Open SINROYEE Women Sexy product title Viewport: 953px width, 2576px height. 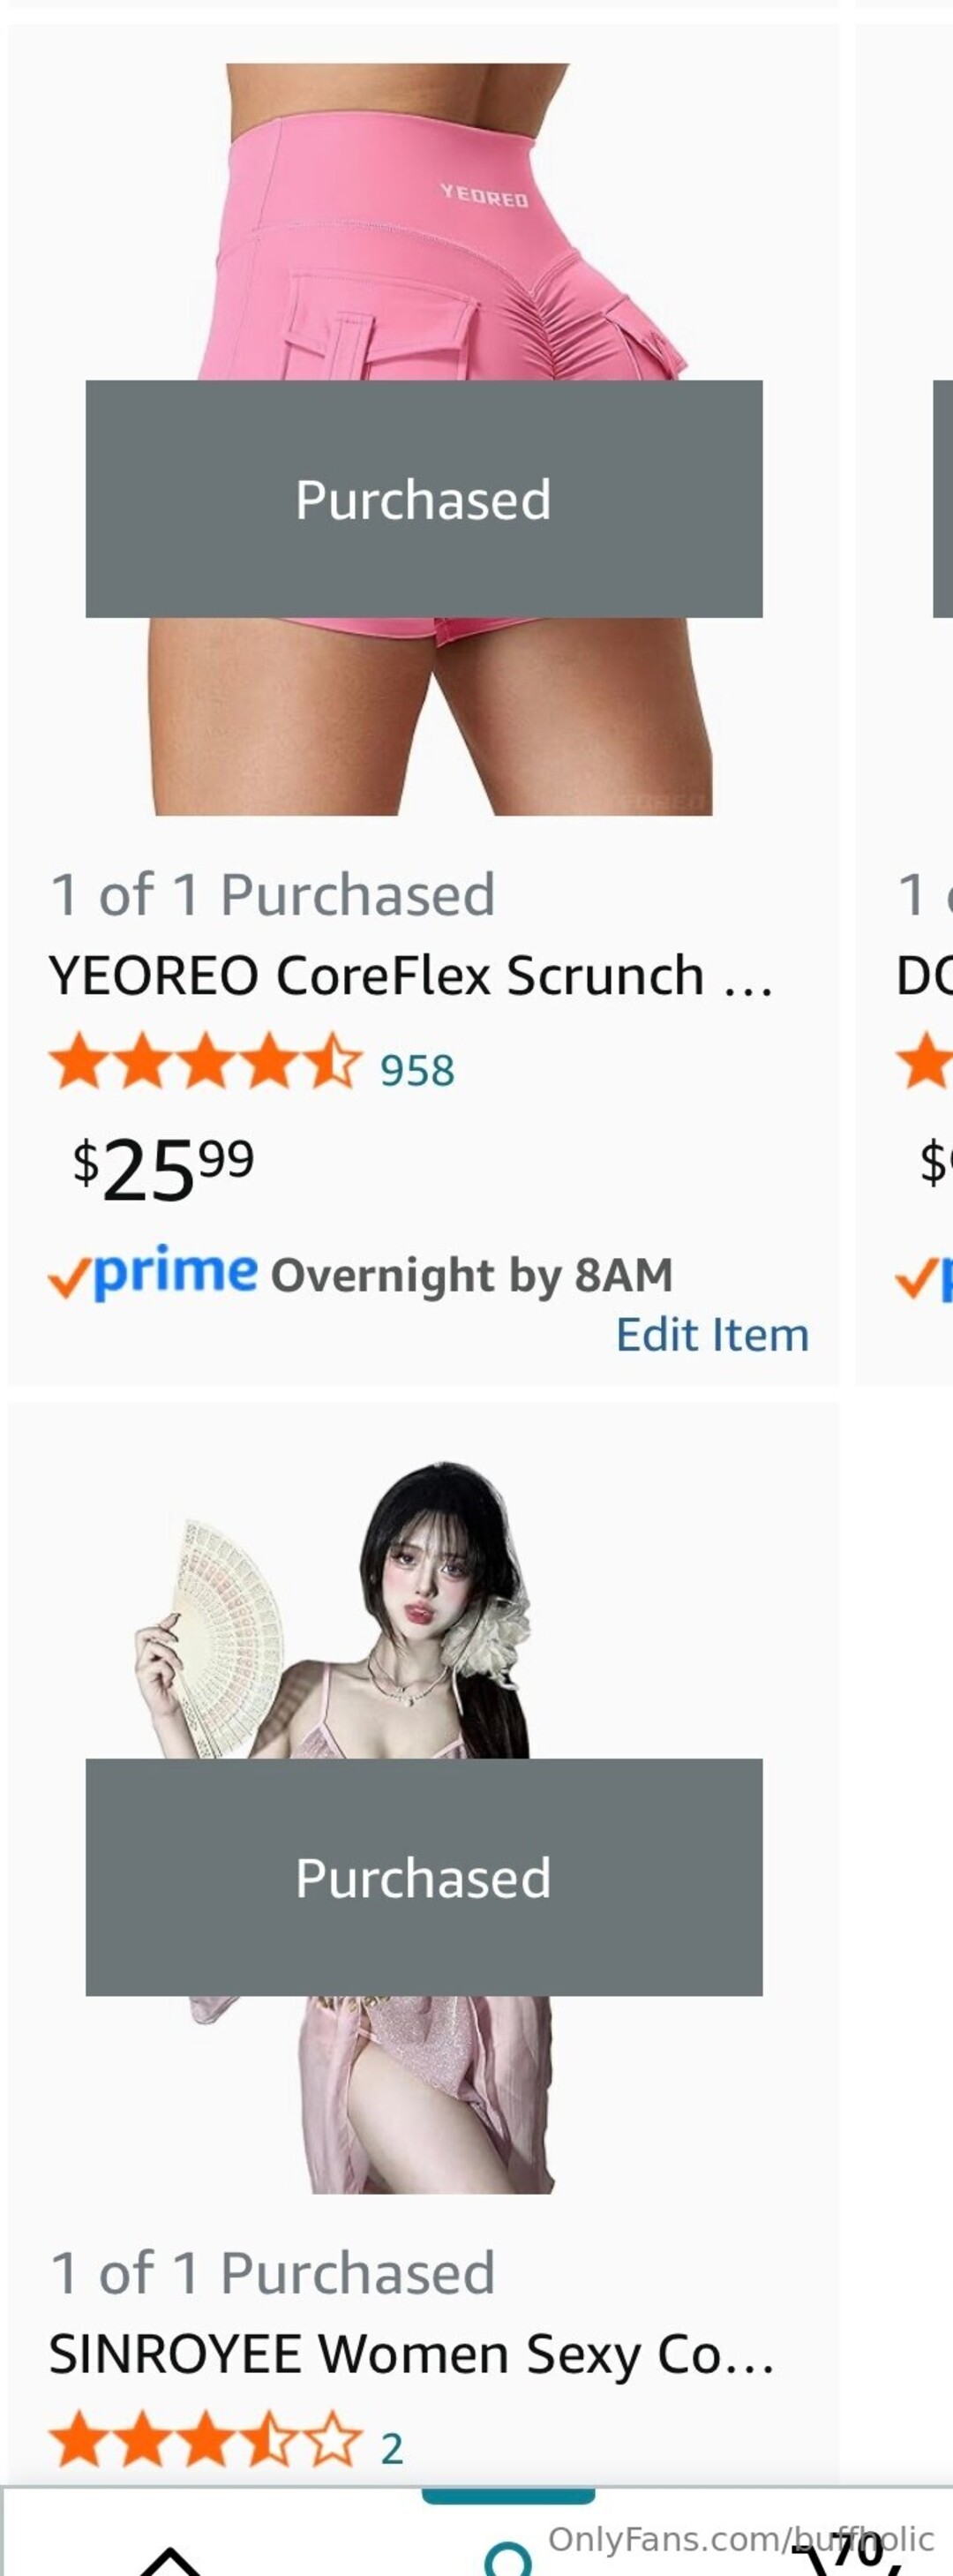coord(410,2353)
